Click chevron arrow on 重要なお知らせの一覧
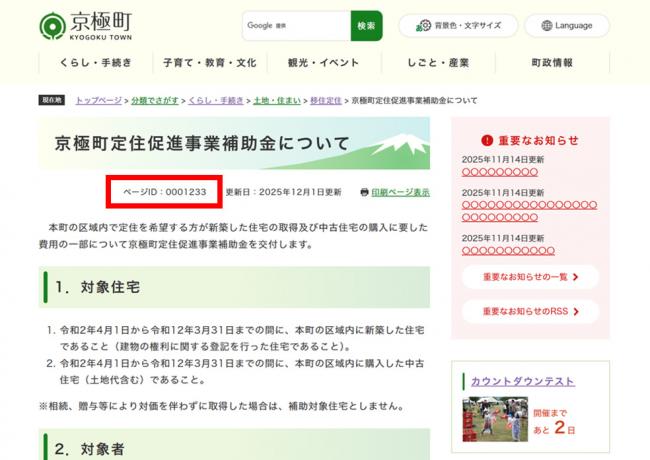The width and height of the screenshot is (650, 460). 575,277
